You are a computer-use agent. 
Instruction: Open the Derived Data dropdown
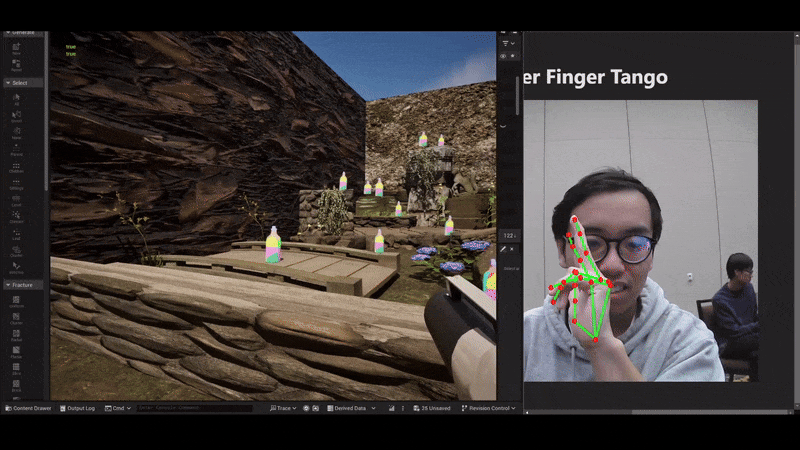coord(352,408)
